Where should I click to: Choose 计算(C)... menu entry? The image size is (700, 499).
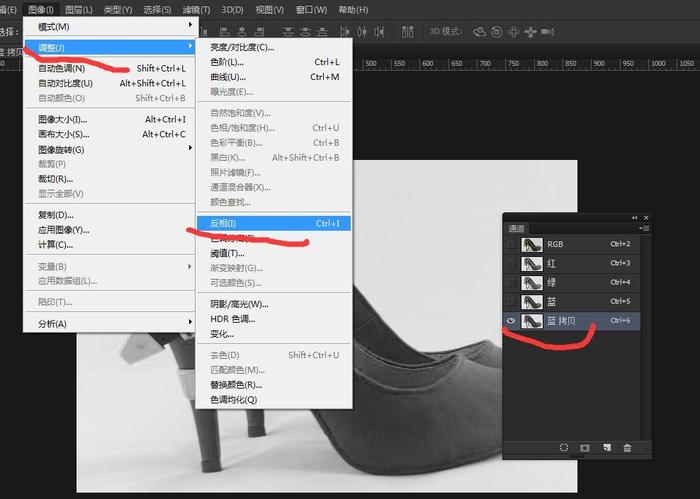(109, 245)
